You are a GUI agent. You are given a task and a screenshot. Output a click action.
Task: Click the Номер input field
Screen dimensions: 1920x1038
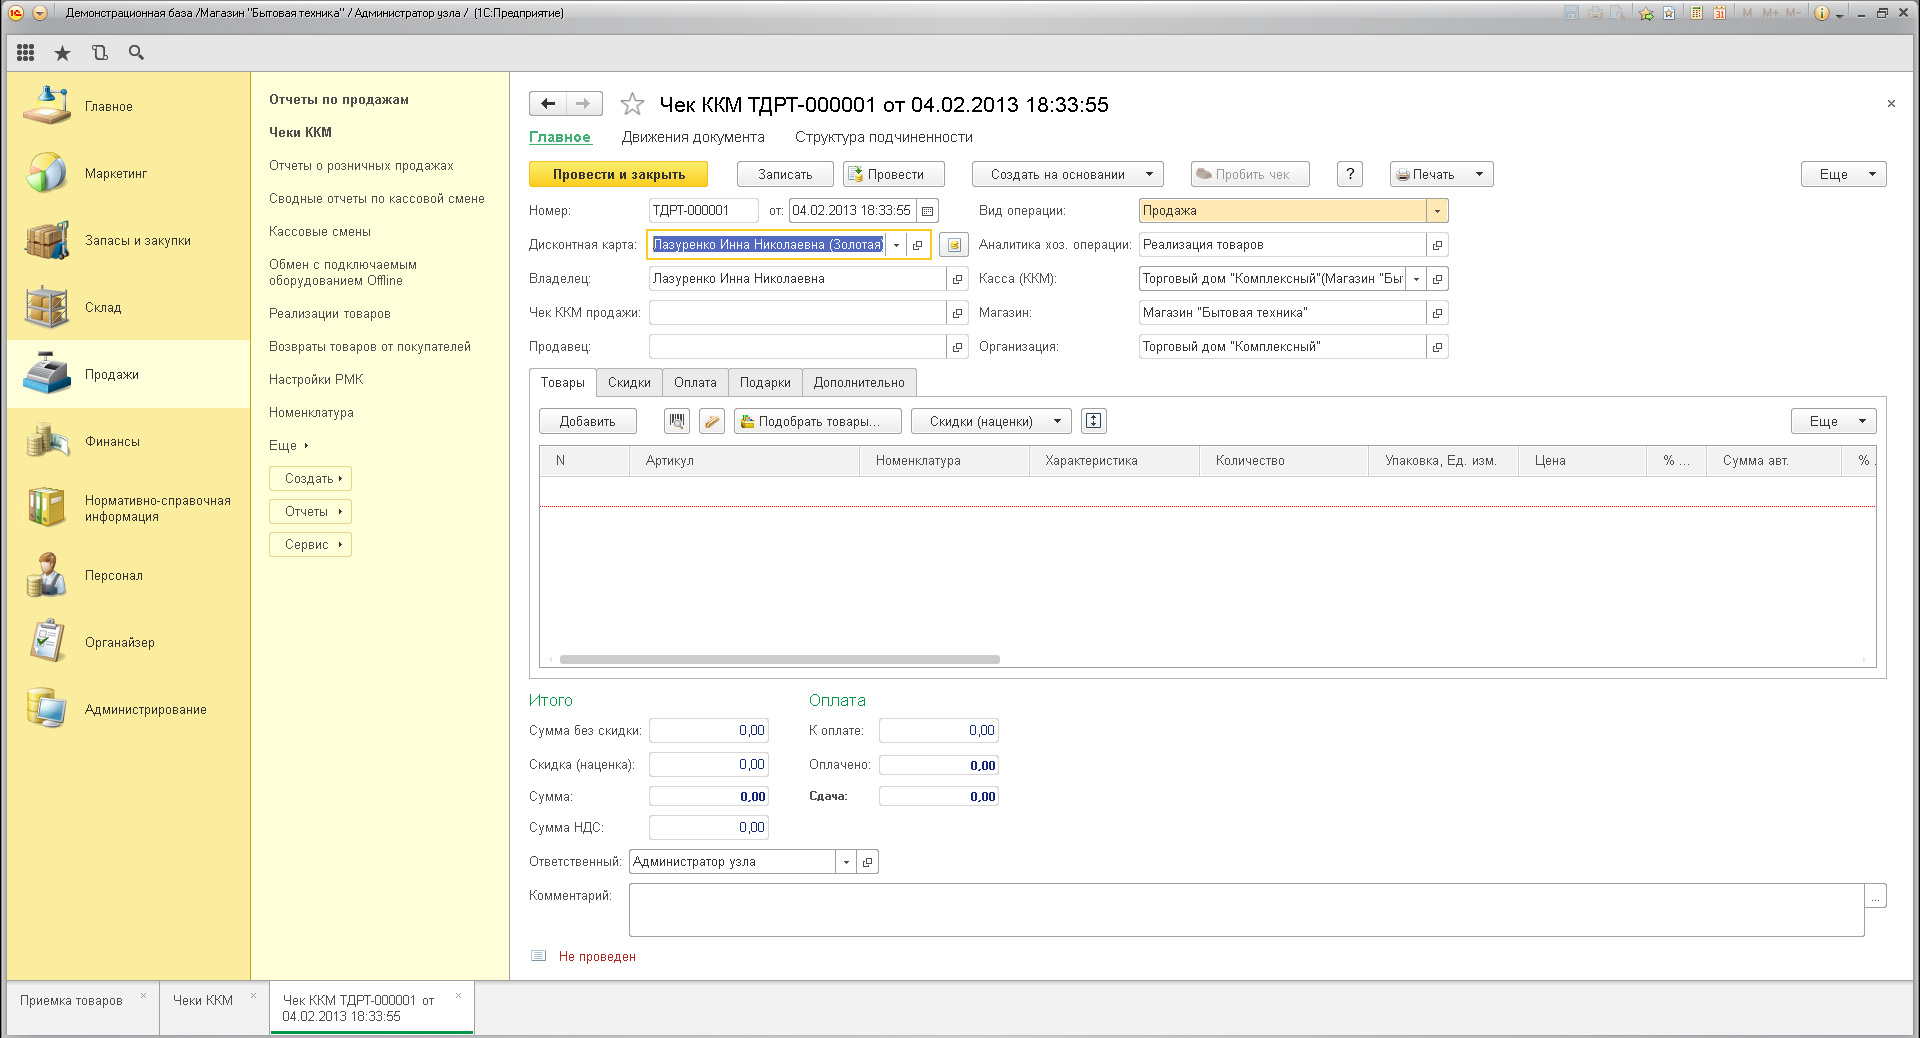(x=703, y=211)
